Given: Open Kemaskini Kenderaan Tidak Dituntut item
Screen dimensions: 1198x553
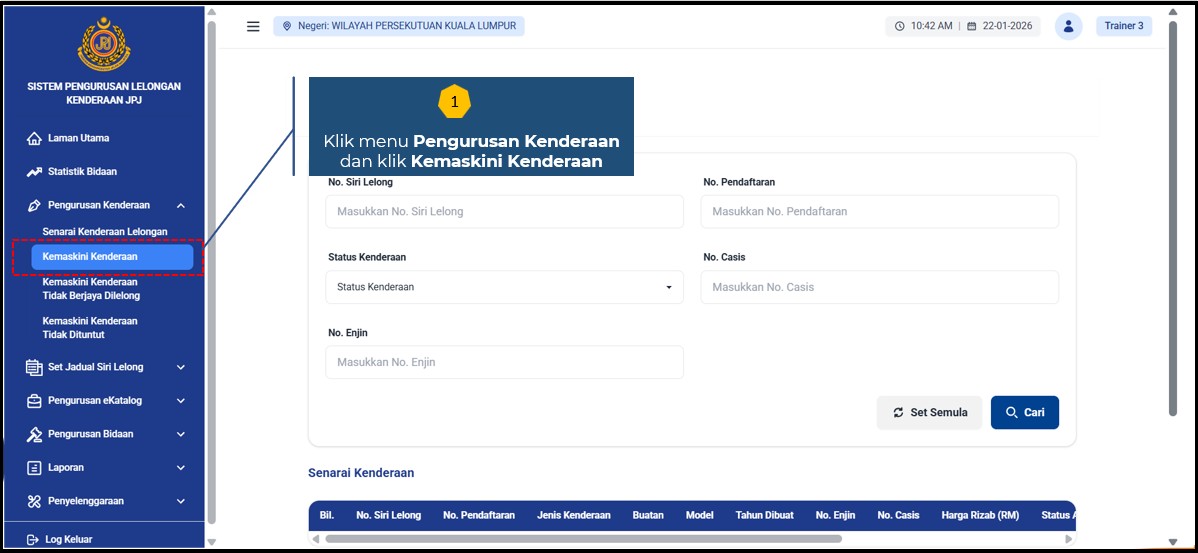Looking at the screenshot, I should 90,328.
